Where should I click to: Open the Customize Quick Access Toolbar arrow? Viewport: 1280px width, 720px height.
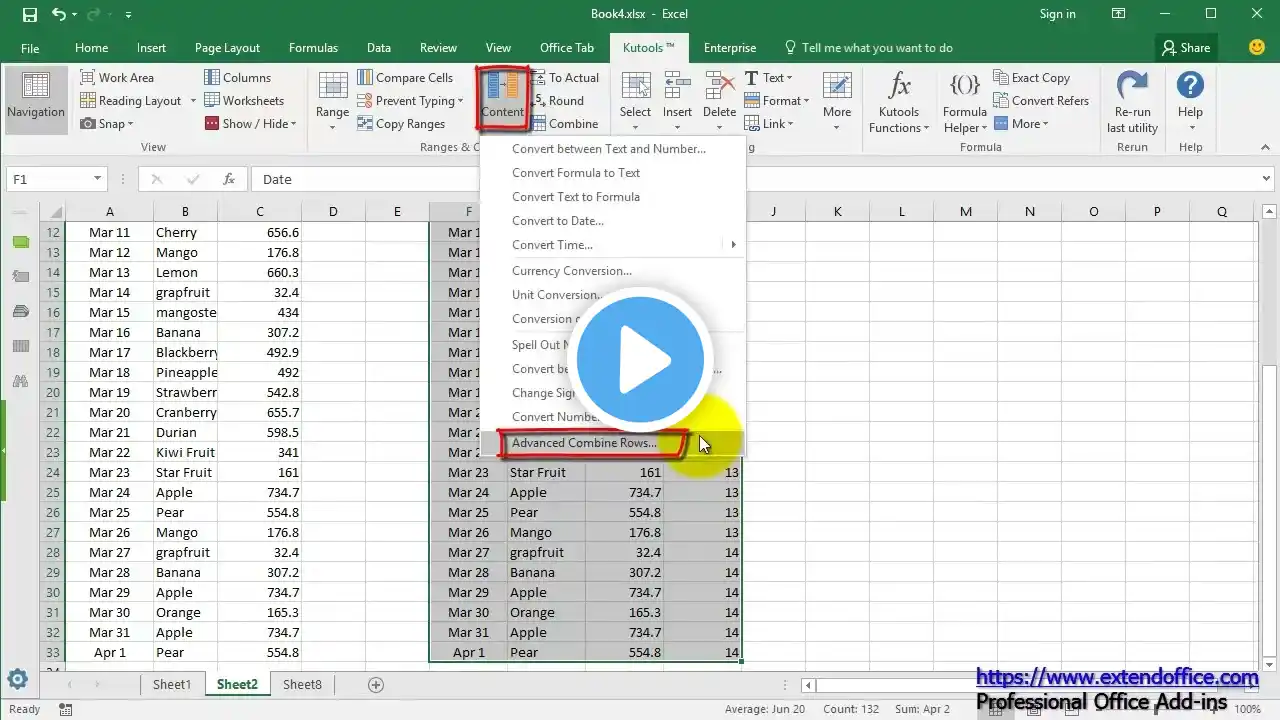[129, 15]
